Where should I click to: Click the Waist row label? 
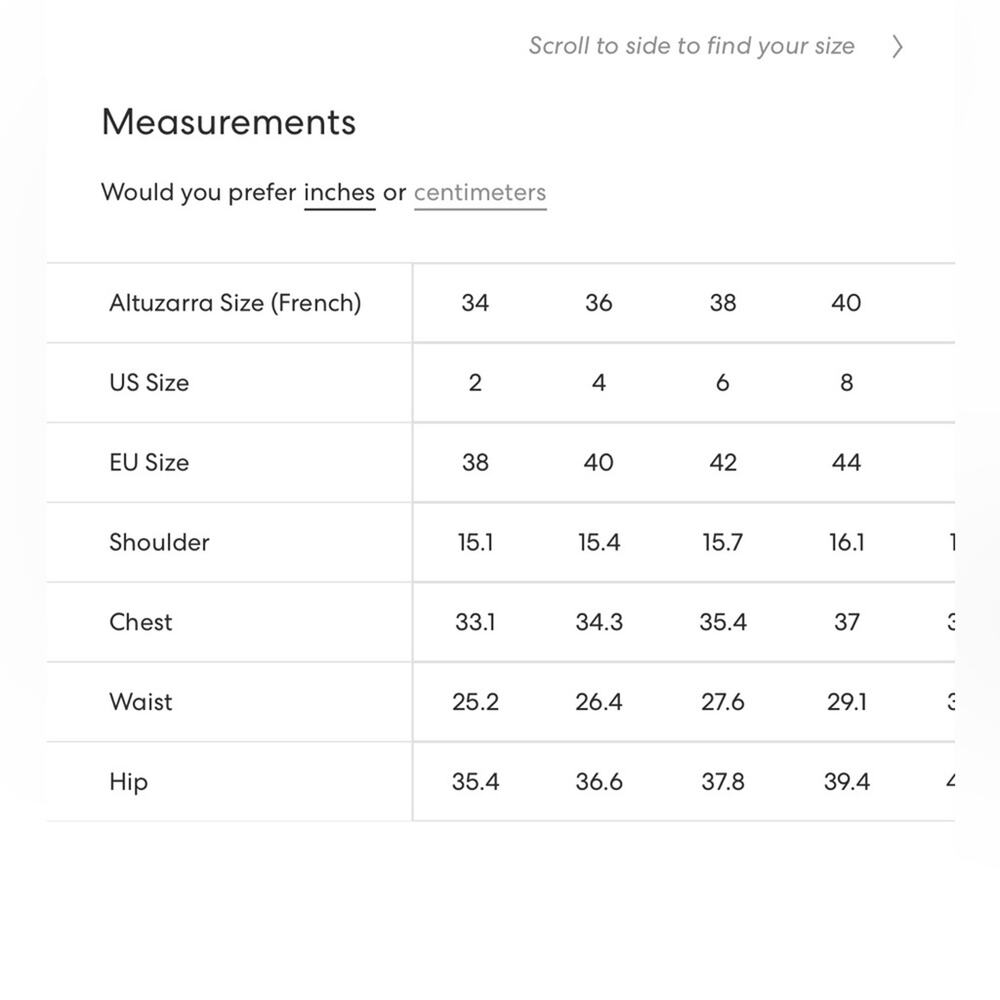(141, 702)
